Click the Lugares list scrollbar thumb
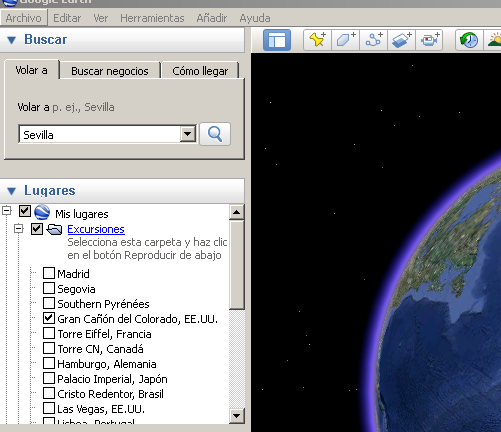501x432 pixels. click(237, 265)
